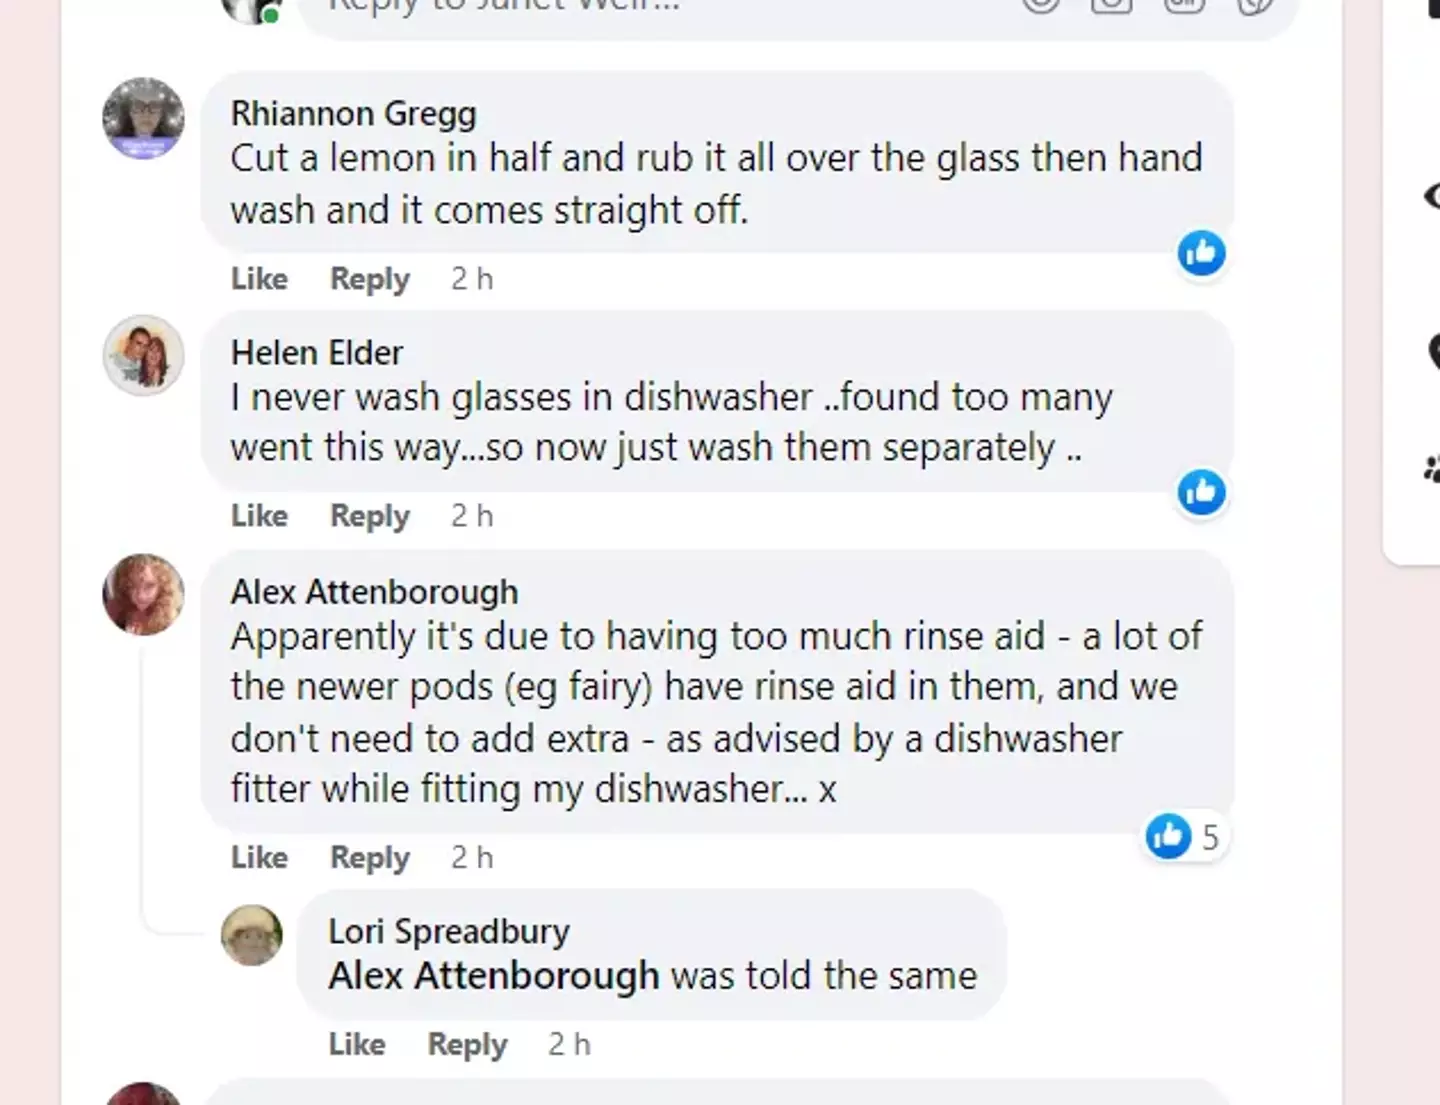
Task: Reply to Rhiannon Gregg's lemon tip comment
Action: click(x=369, y=279)
